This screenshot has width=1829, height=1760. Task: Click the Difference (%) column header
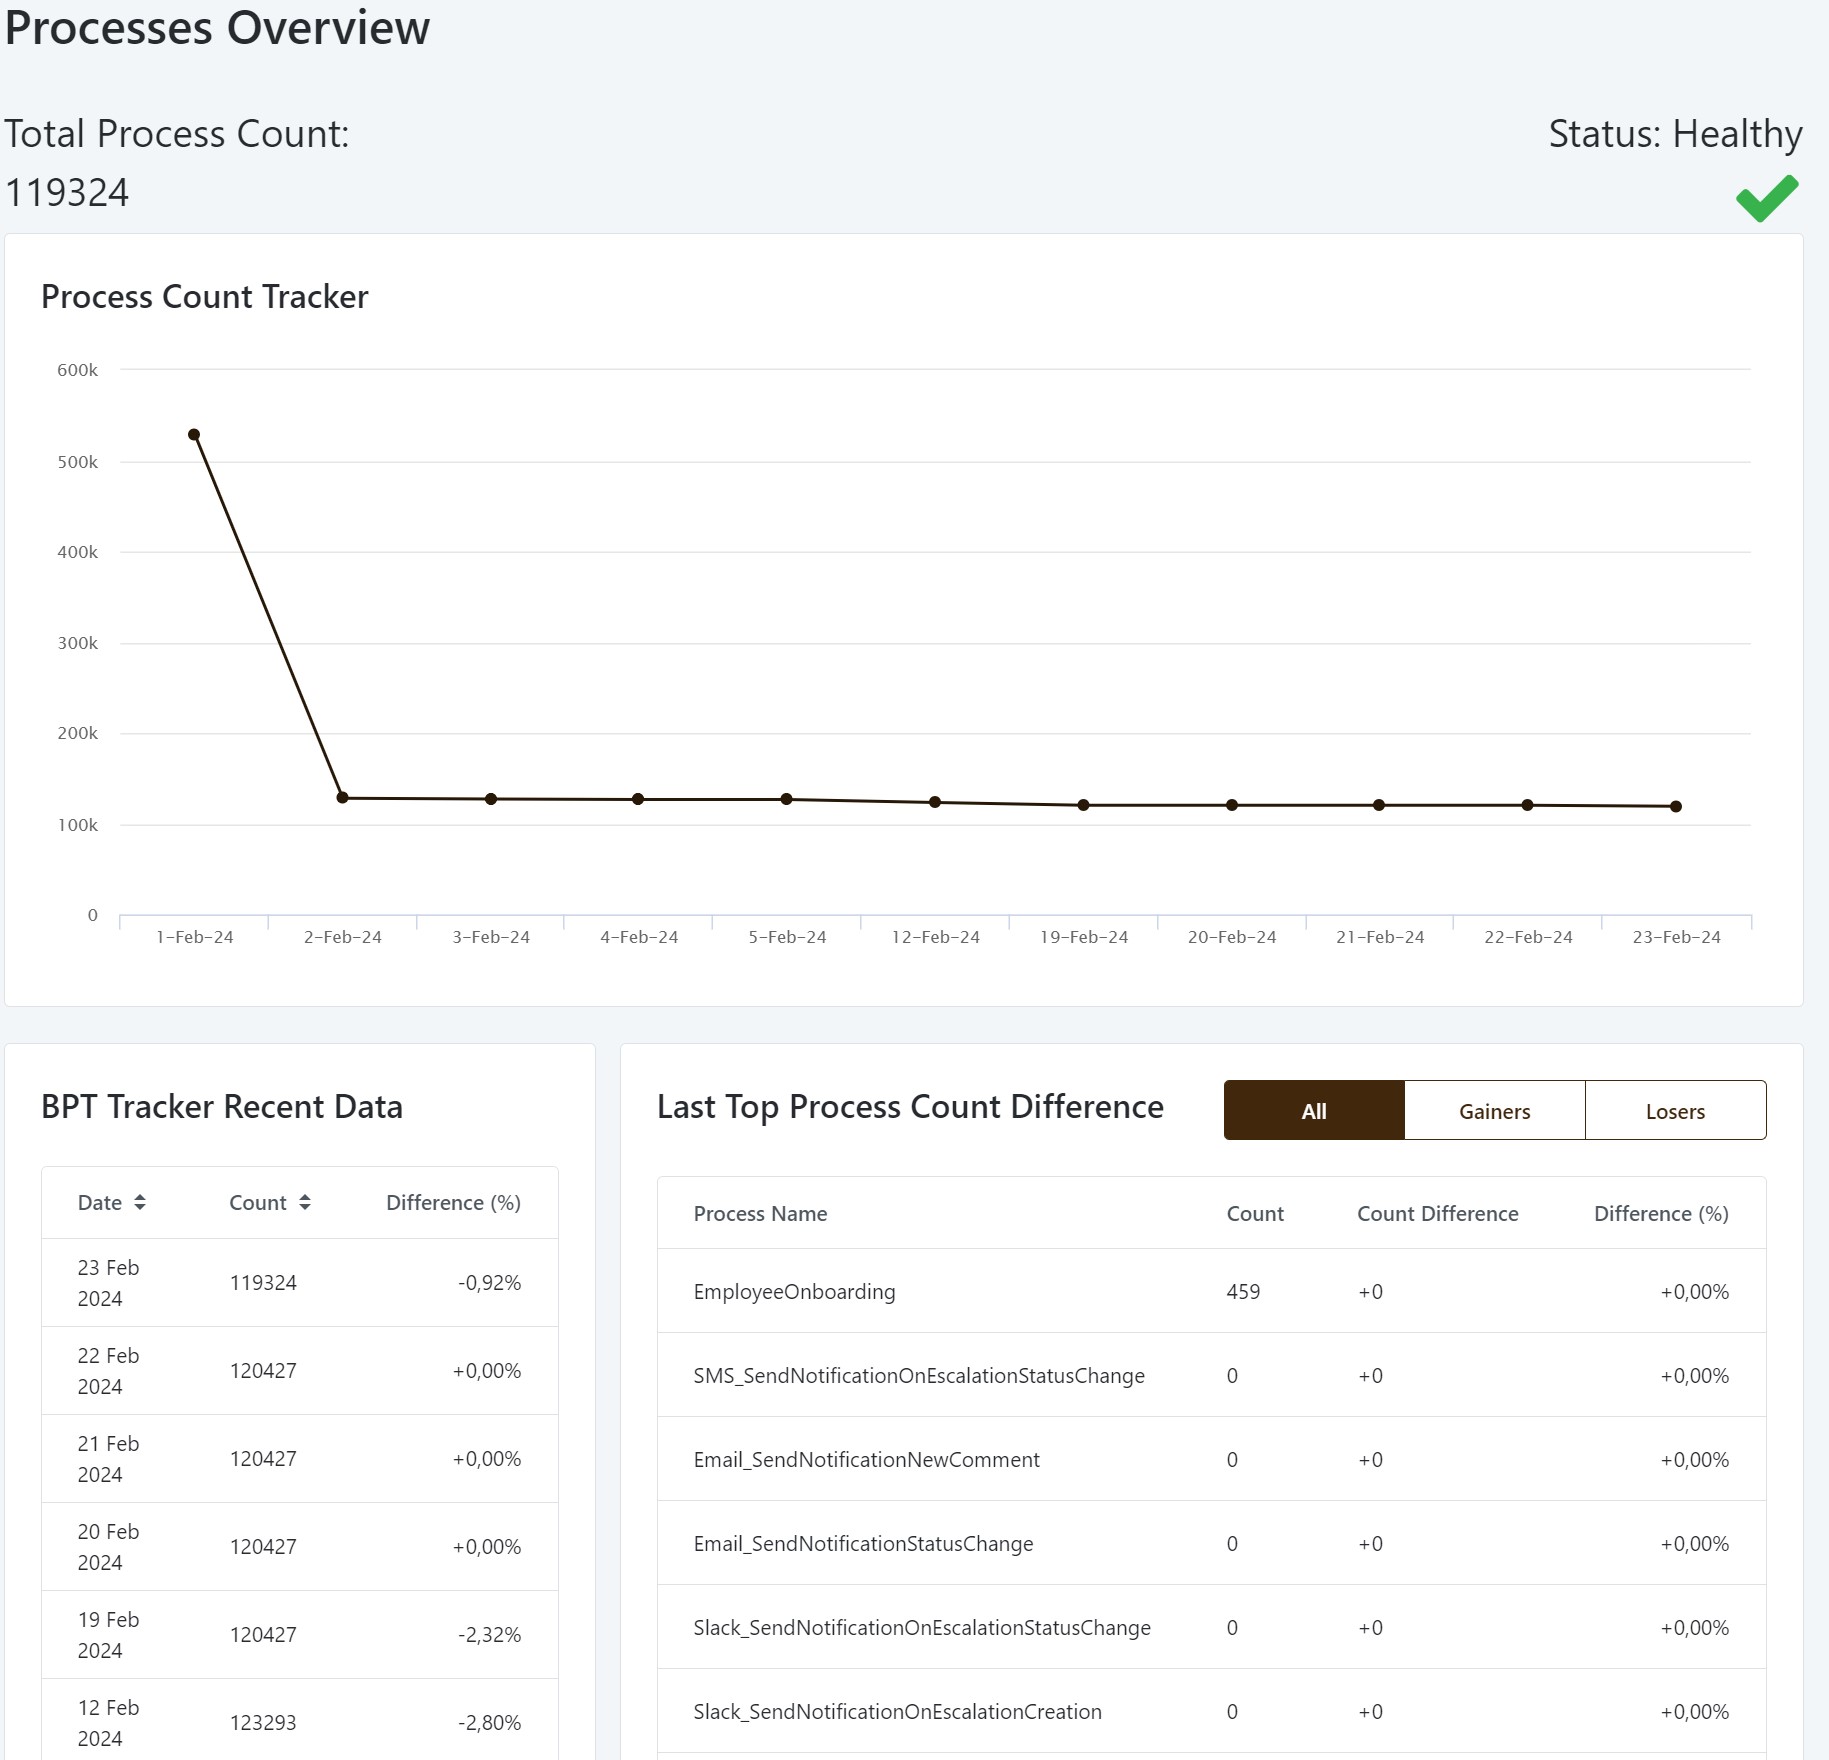tap(453, 1202)
